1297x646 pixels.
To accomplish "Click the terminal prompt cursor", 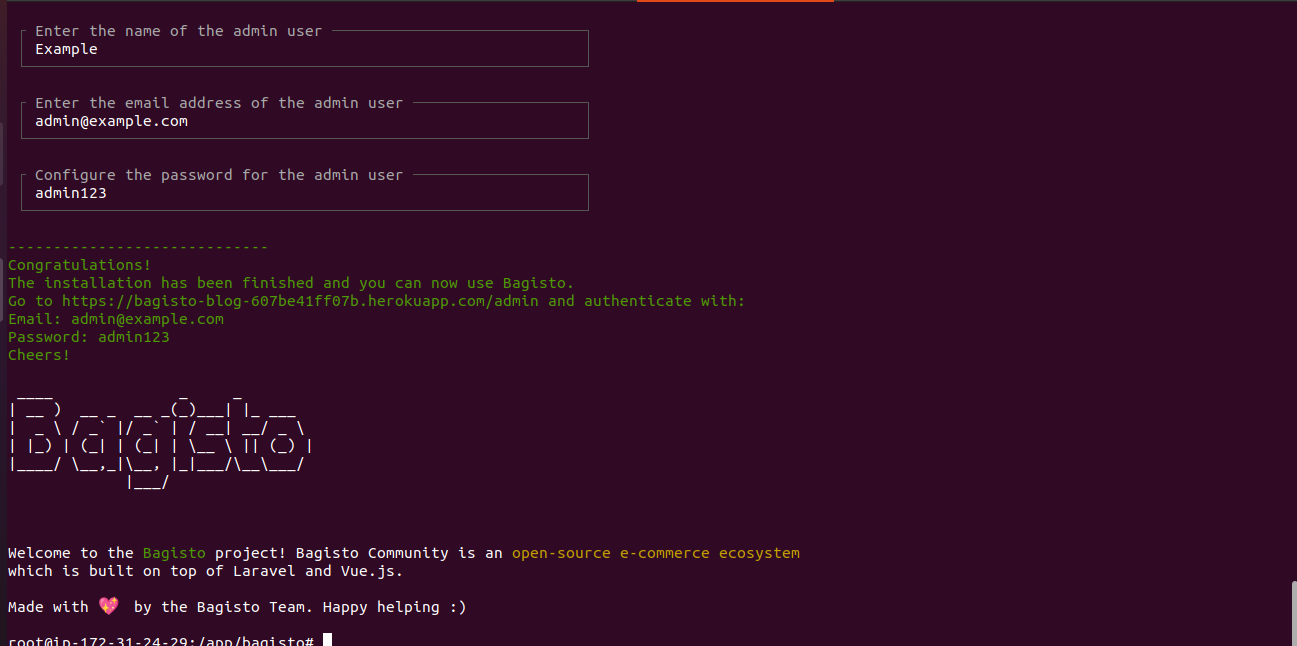I will tap(327, 640).
